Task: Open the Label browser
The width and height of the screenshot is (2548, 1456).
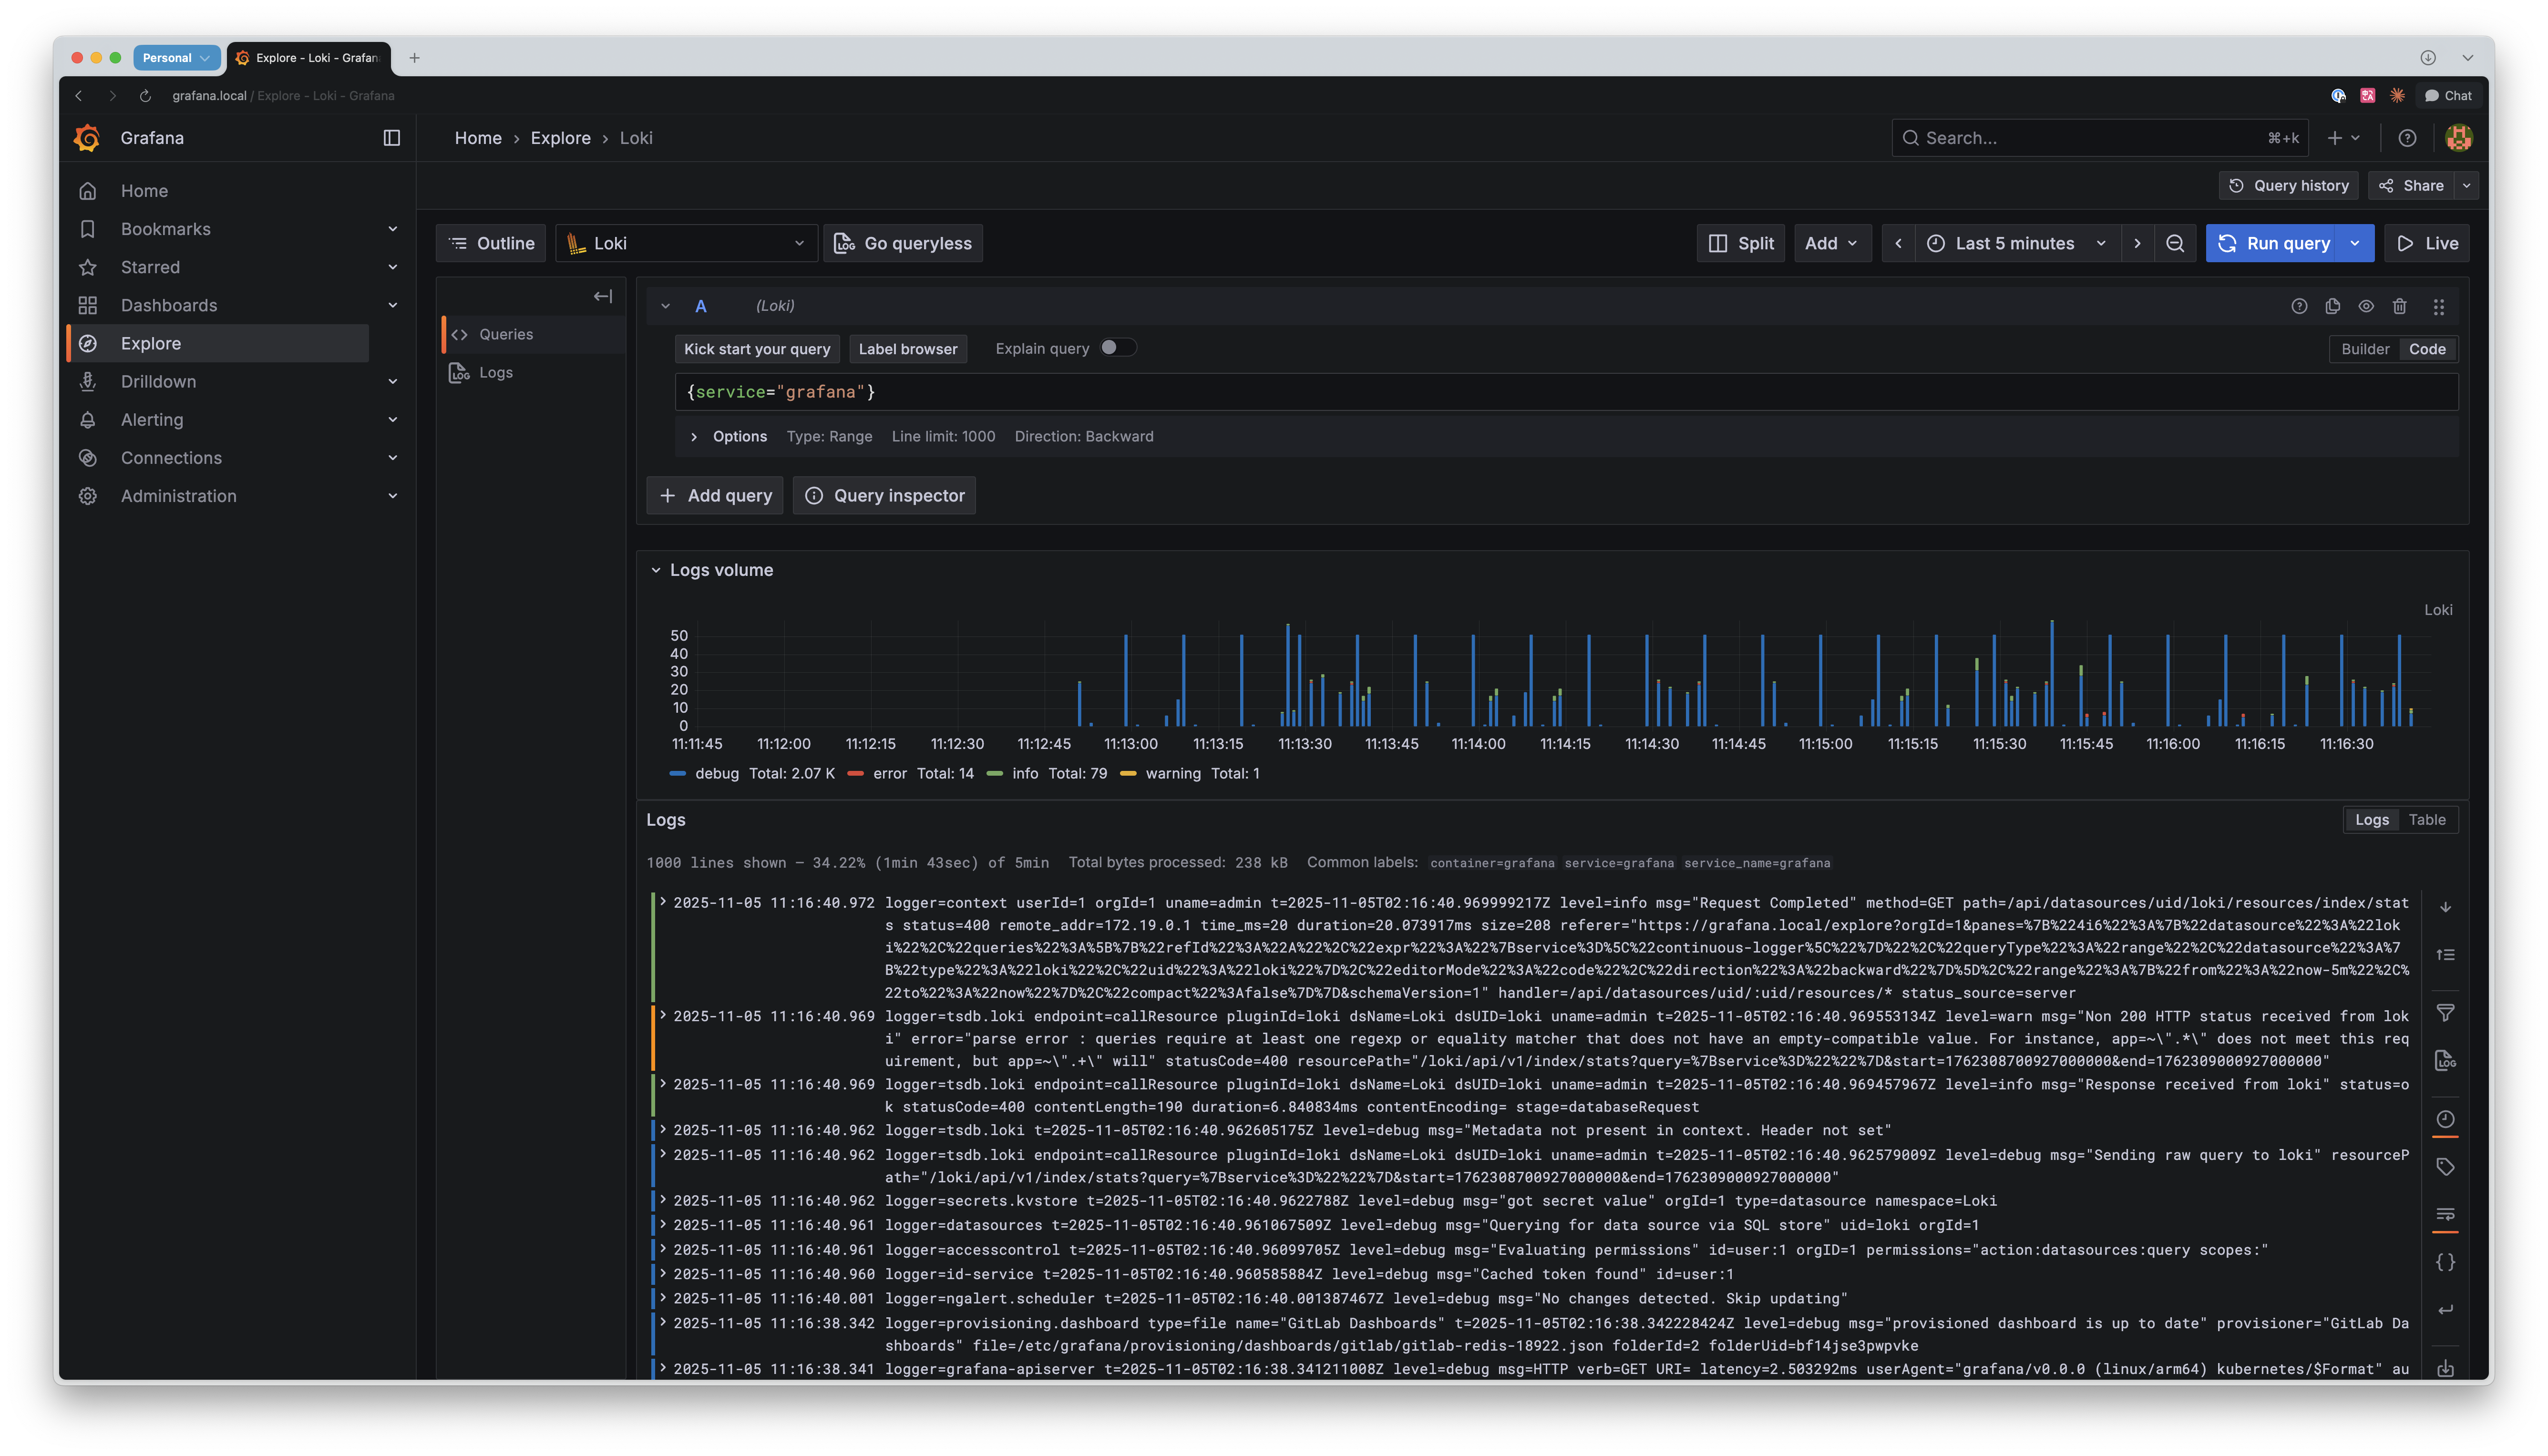Action: point(907,348)
